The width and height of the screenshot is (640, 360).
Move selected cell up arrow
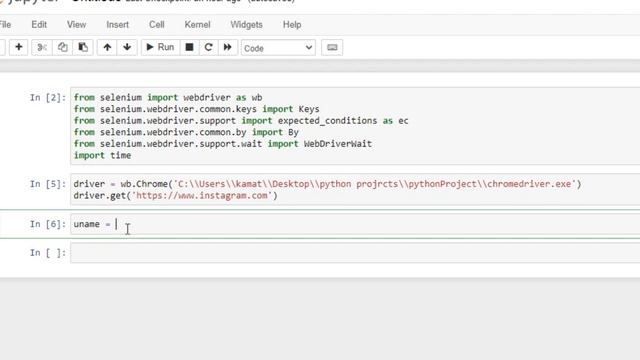point(107,47)
